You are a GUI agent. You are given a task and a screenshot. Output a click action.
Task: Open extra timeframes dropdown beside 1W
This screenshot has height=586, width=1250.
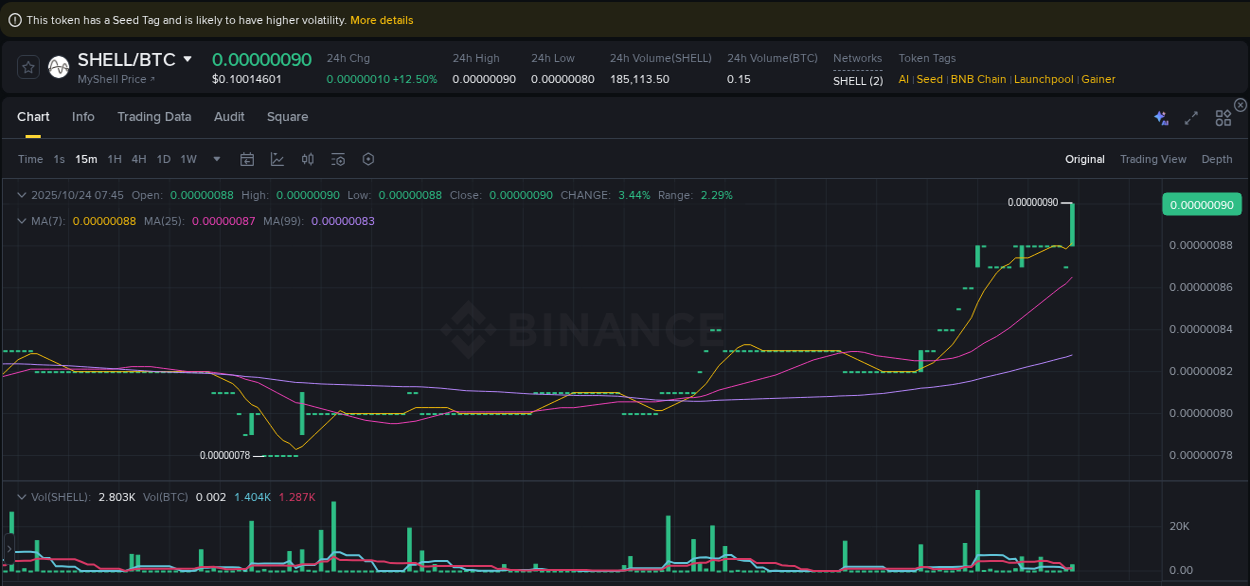pyautogui.click(x=216, y=159)
